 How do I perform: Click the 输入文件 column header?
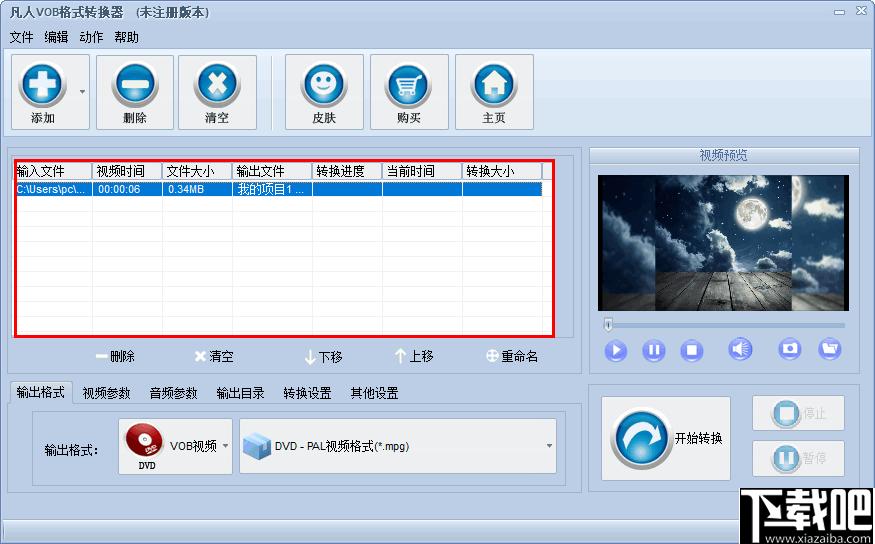point(54,171)
